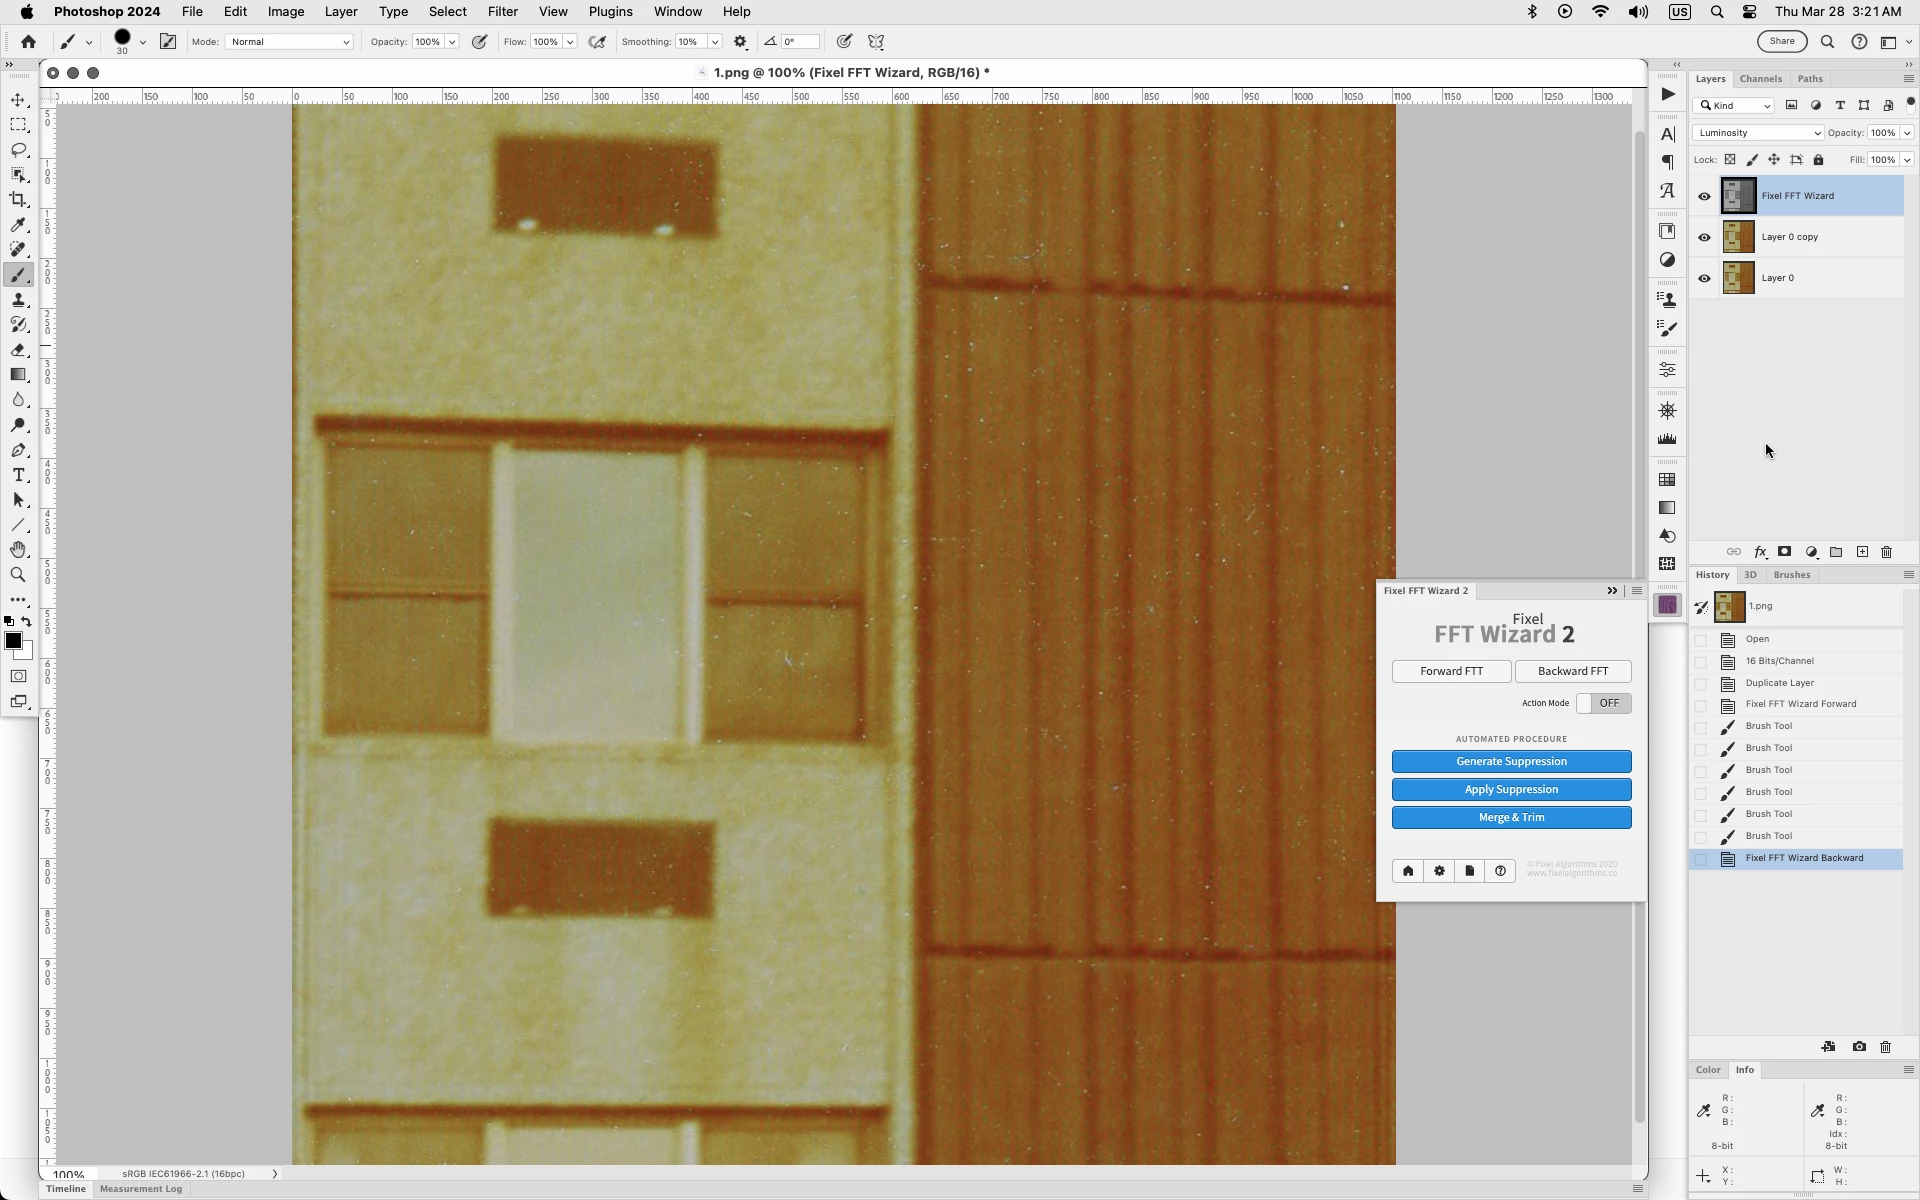Select the Clone Stamp tool
This screenshot has height=1200, width=1920.
(18, 300)
